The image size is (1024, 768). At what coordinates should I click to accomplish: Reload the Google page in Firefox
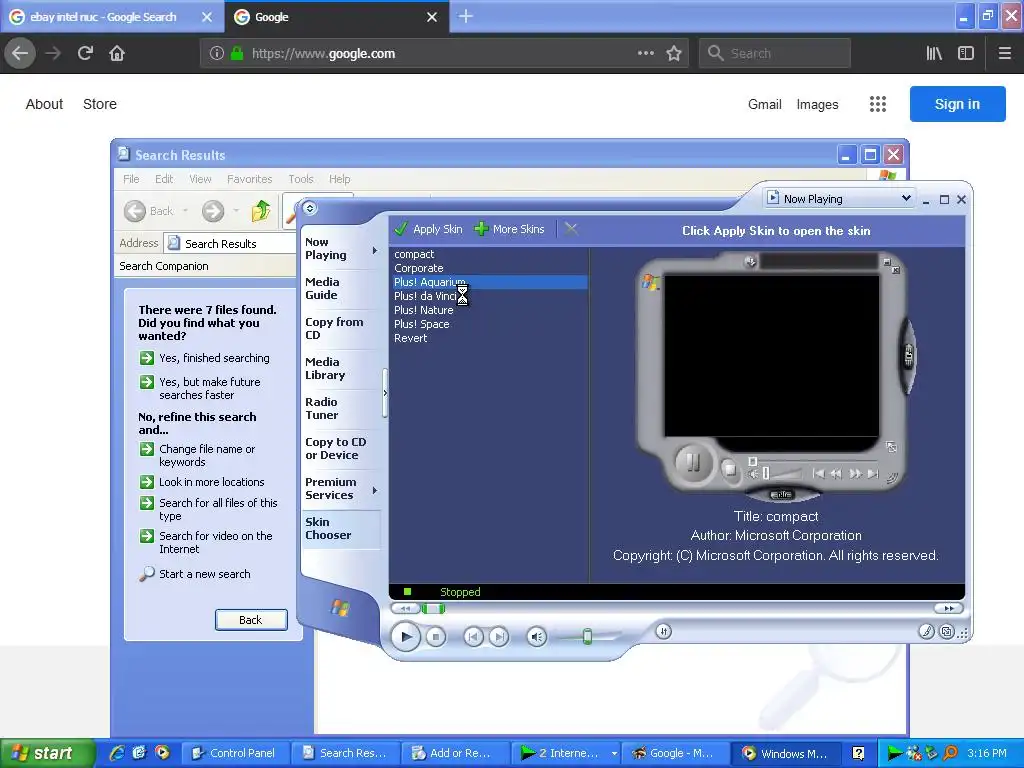click(x=85, y=53)
